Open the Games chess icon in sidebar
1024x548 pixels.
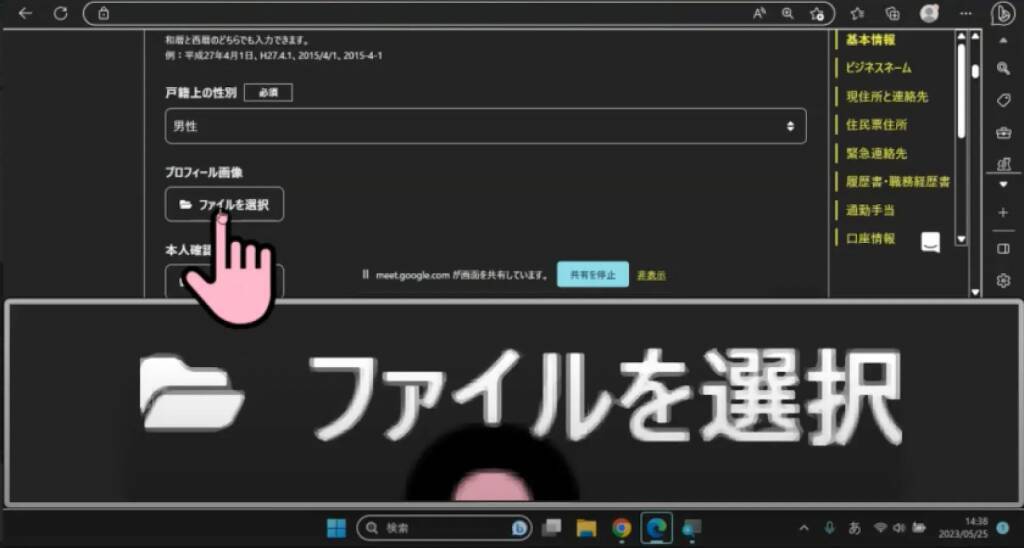[x=1004, y=164]
